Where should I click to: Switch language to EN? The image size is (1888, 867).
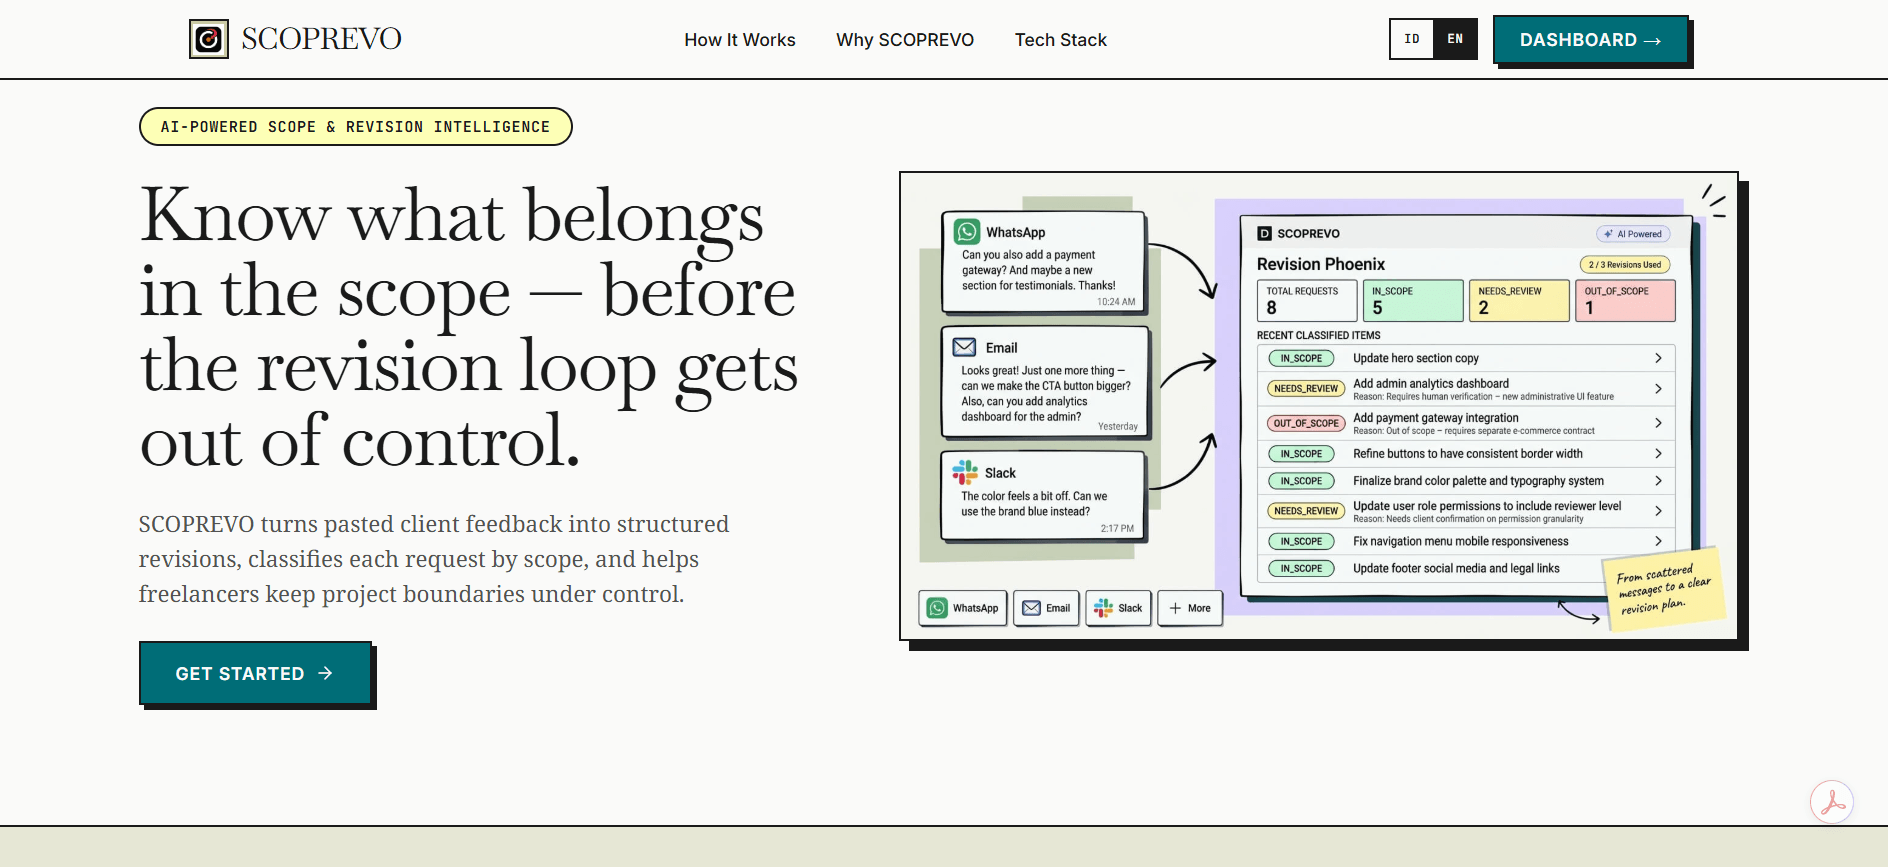(1455, 39)
